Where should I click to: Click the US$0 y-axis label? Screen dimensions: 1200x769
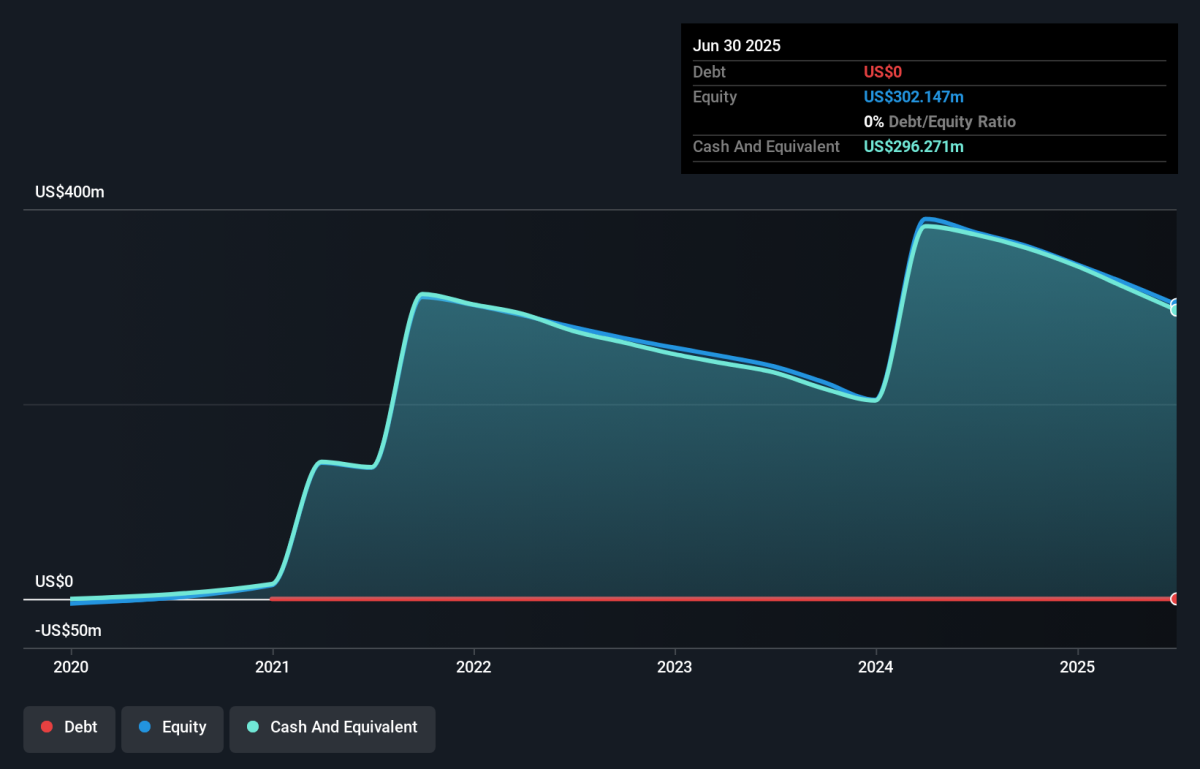[x=54, y=582]
